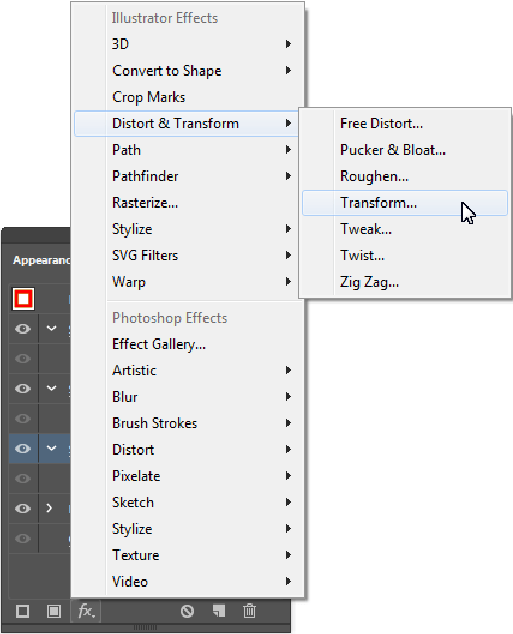The height and width of the screenshot is (634, 513).
Task: Choose Zig Zag... effect
Action: pos(405,282)
